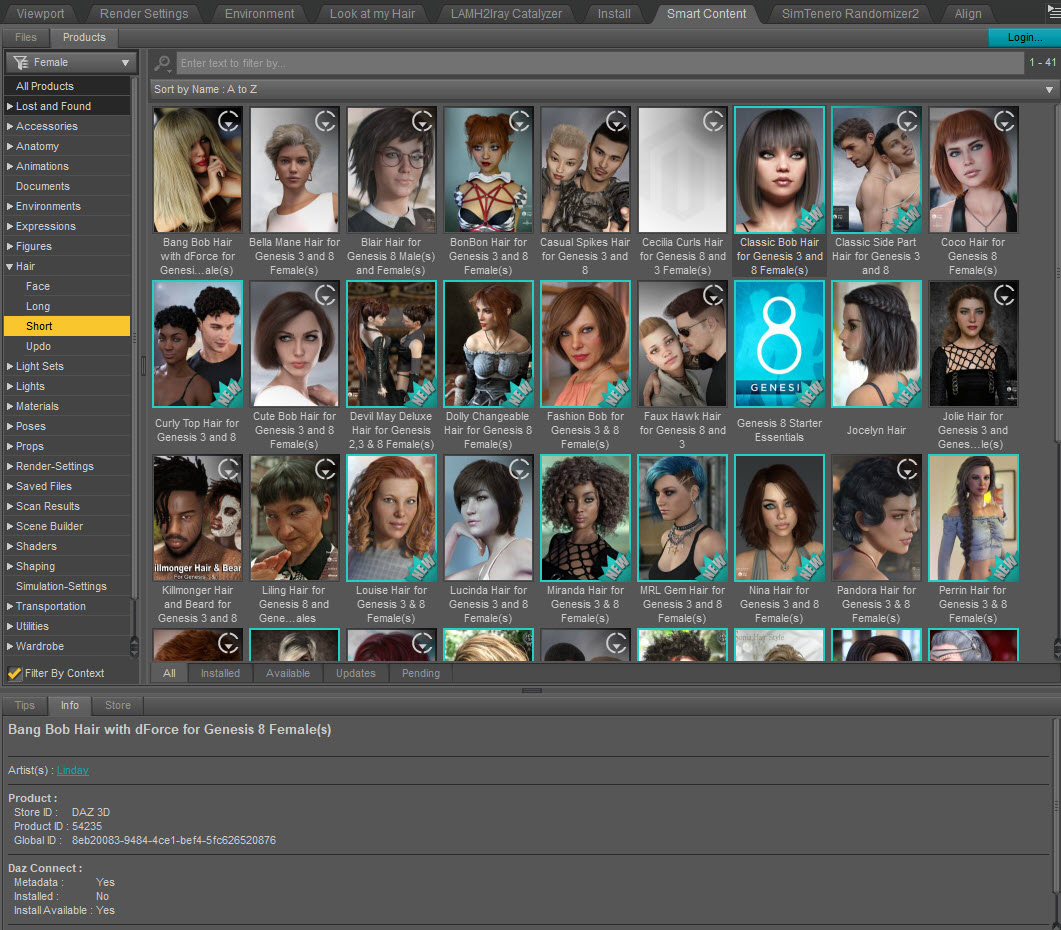This screenshot has height=930, width=1061.
Task: Open the Linday artist link
Action: coord(73,770)
